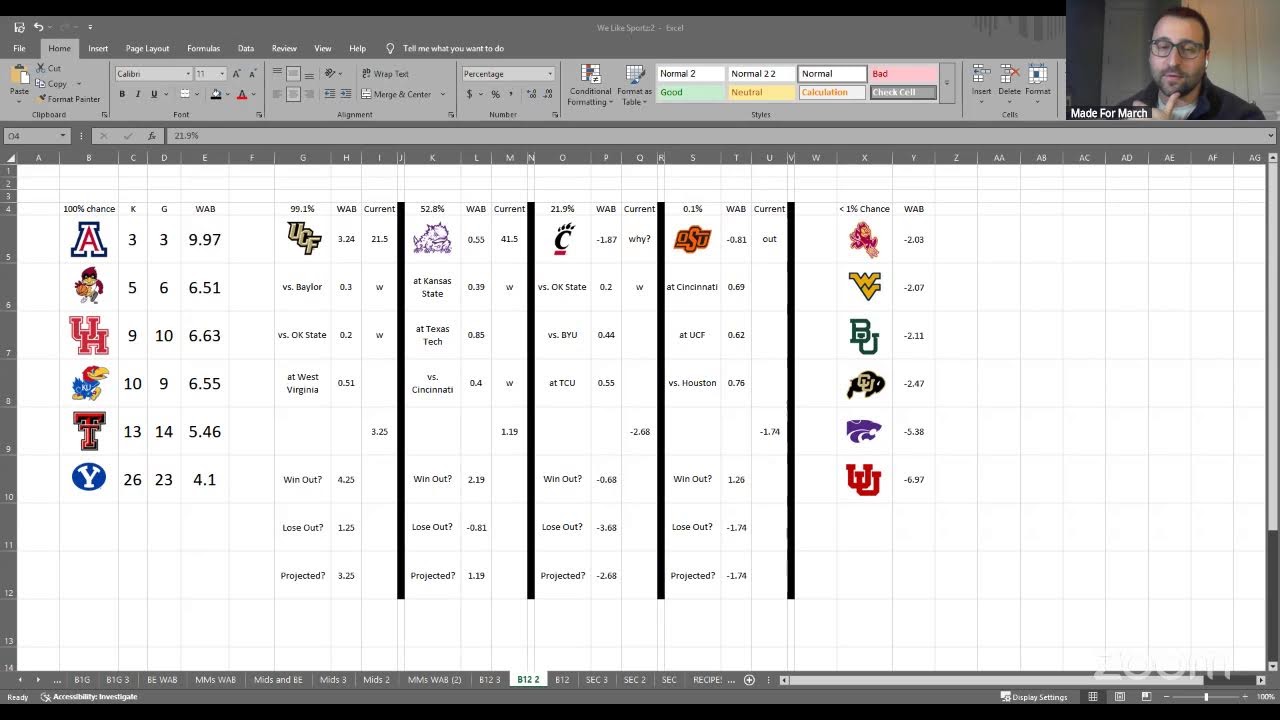Open the Calibri font name dropdown
The height and width of the screenshot is (720, 1280).
tap(187, 74)
